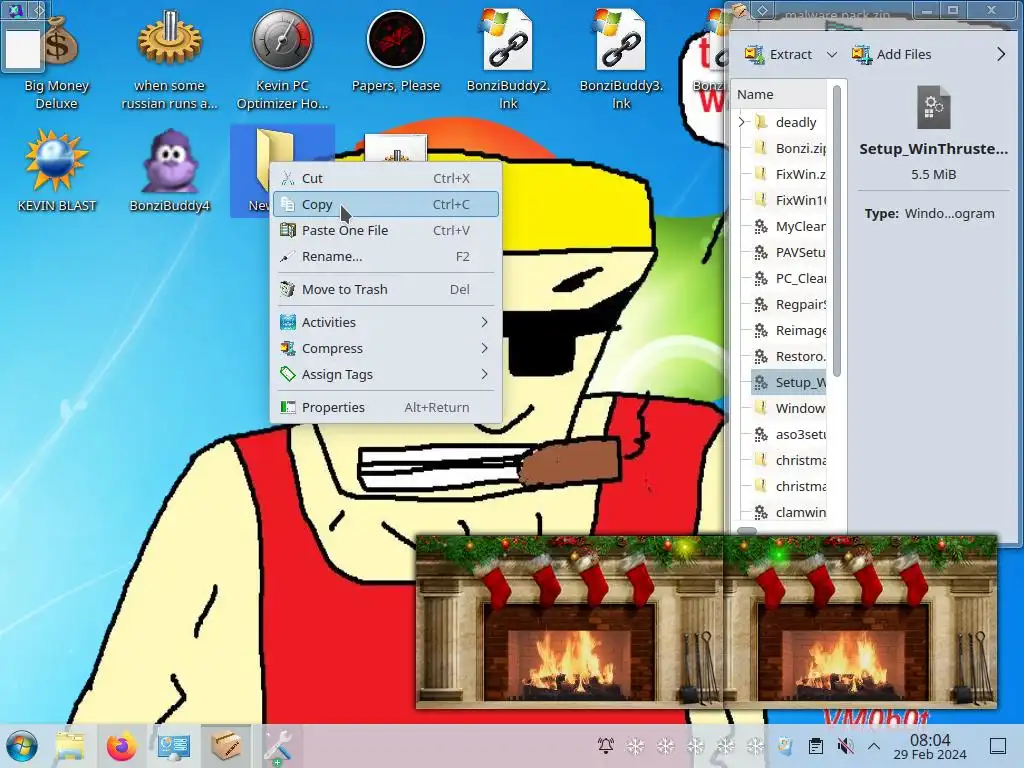Open the Assign Tags submenu
The height and width of the screenshot is (768, 1024).
[x=385, y=374]
